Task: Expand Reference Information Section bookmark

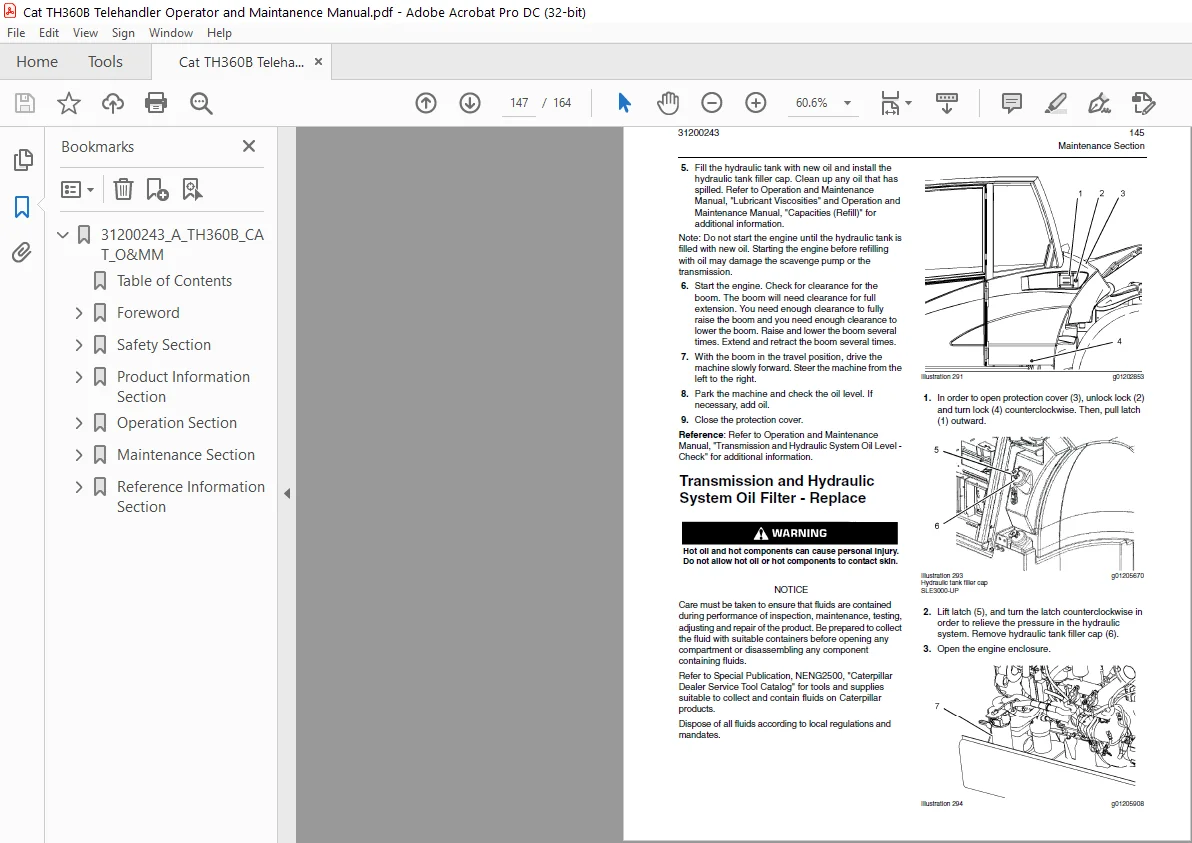Action: [x=79, y=486]
